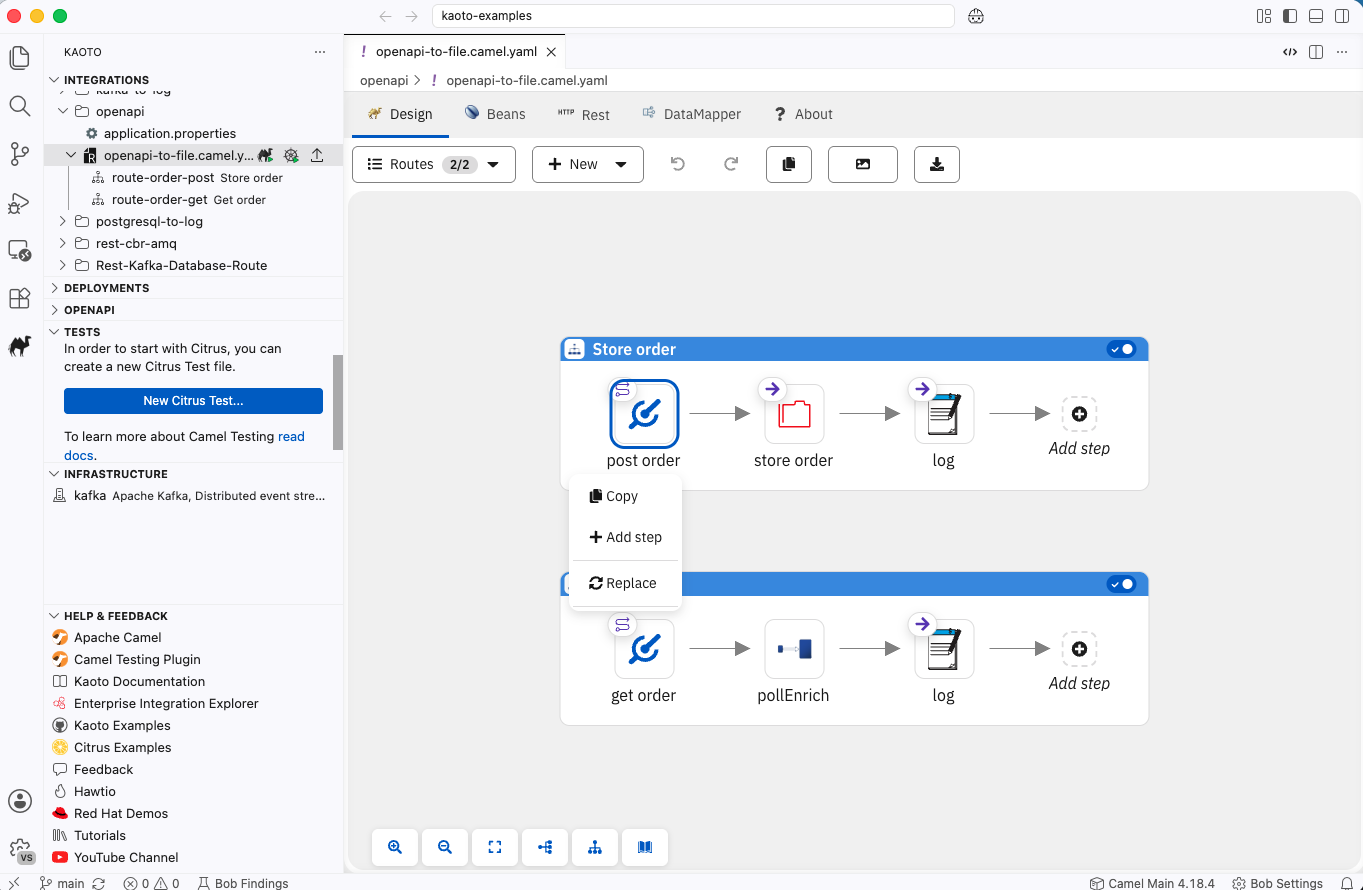Toggle second route enabled switch
Image resolution: width=1363 pixels, height=890 pixels.
tap(1121, 584)
